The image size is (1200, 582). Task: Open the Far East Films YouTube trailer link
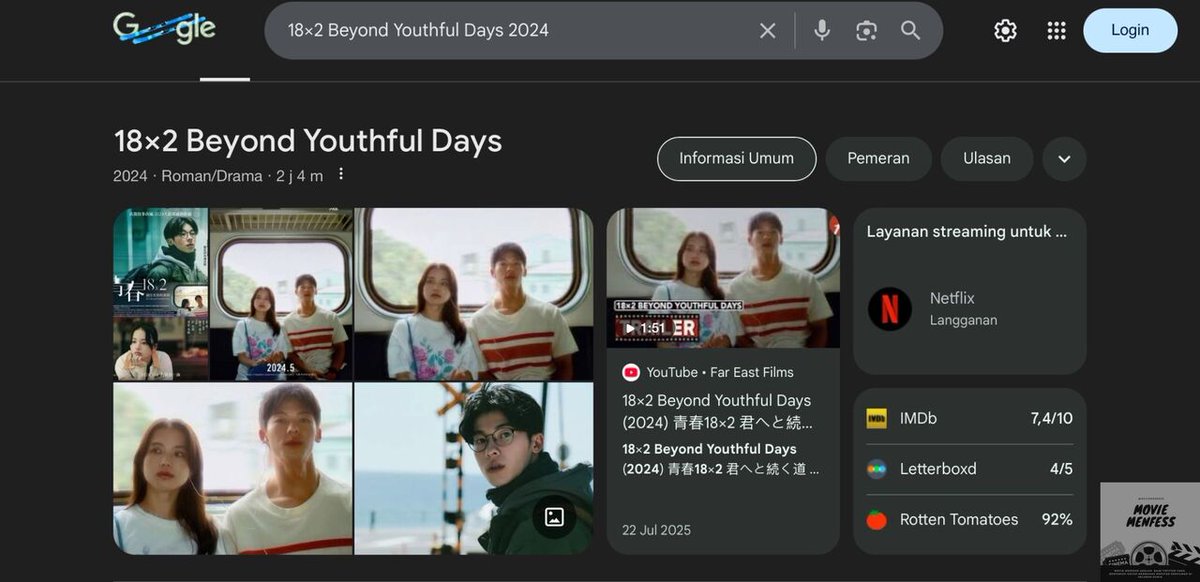point(722,371)
